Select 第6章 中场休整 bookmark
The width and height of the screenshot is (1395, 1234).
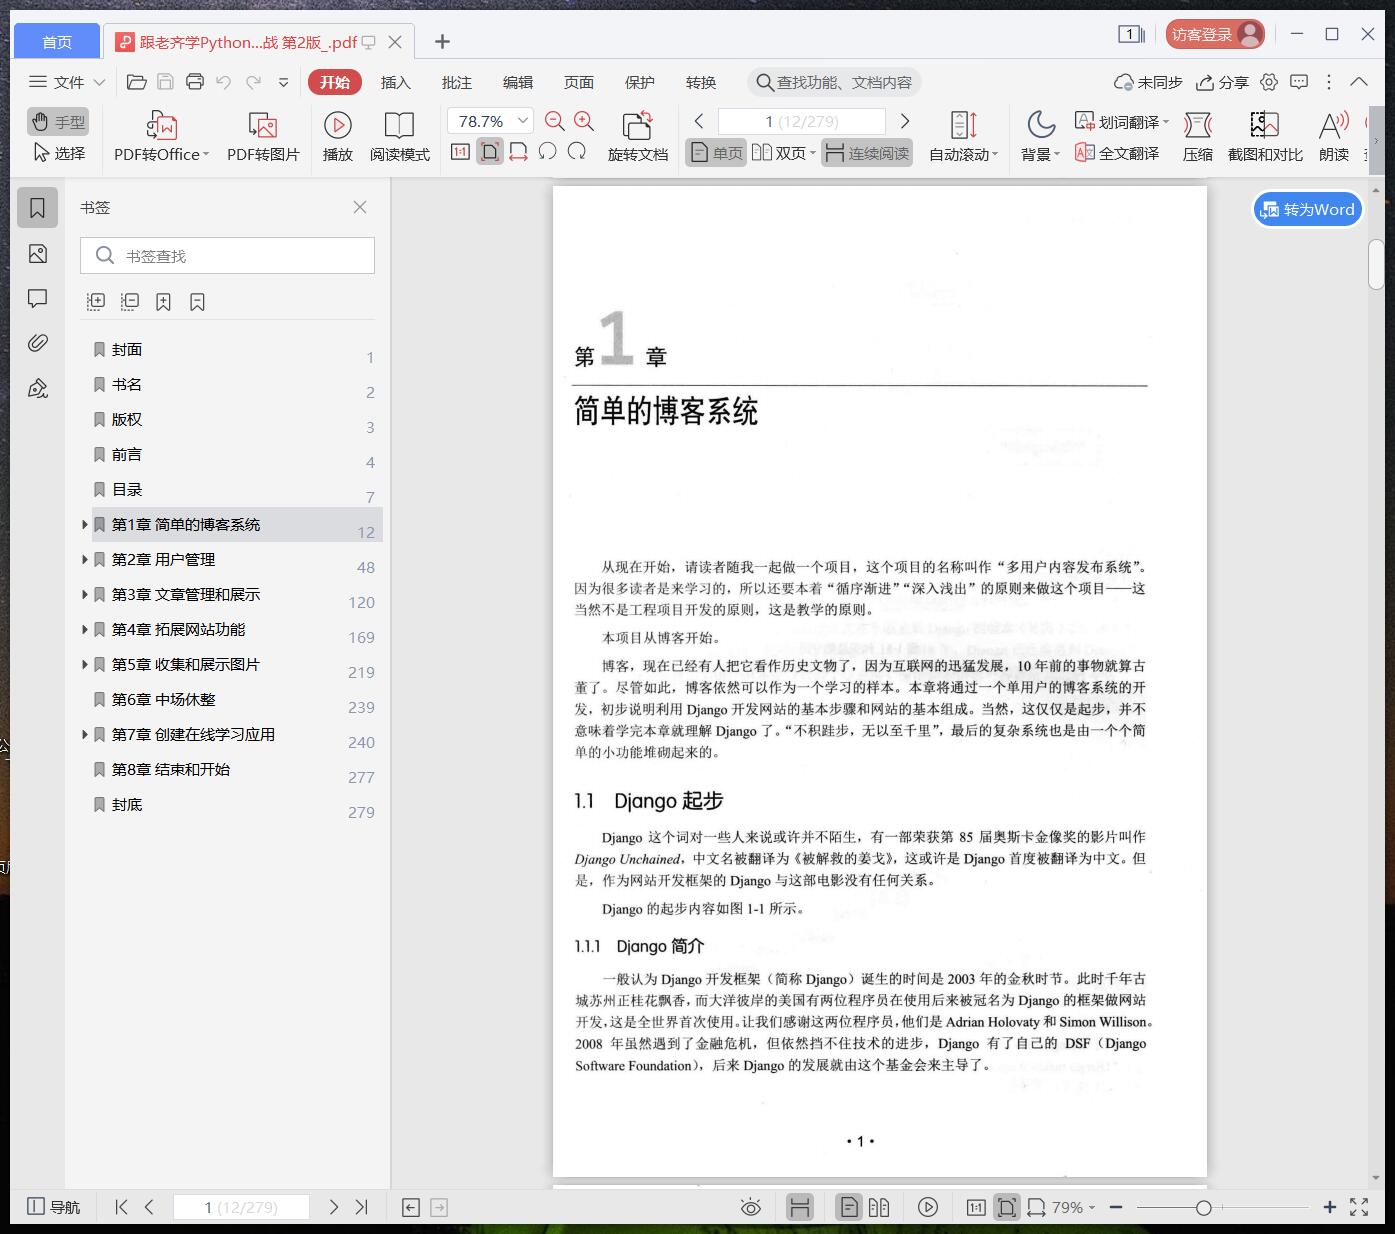(x=163, y=699)
